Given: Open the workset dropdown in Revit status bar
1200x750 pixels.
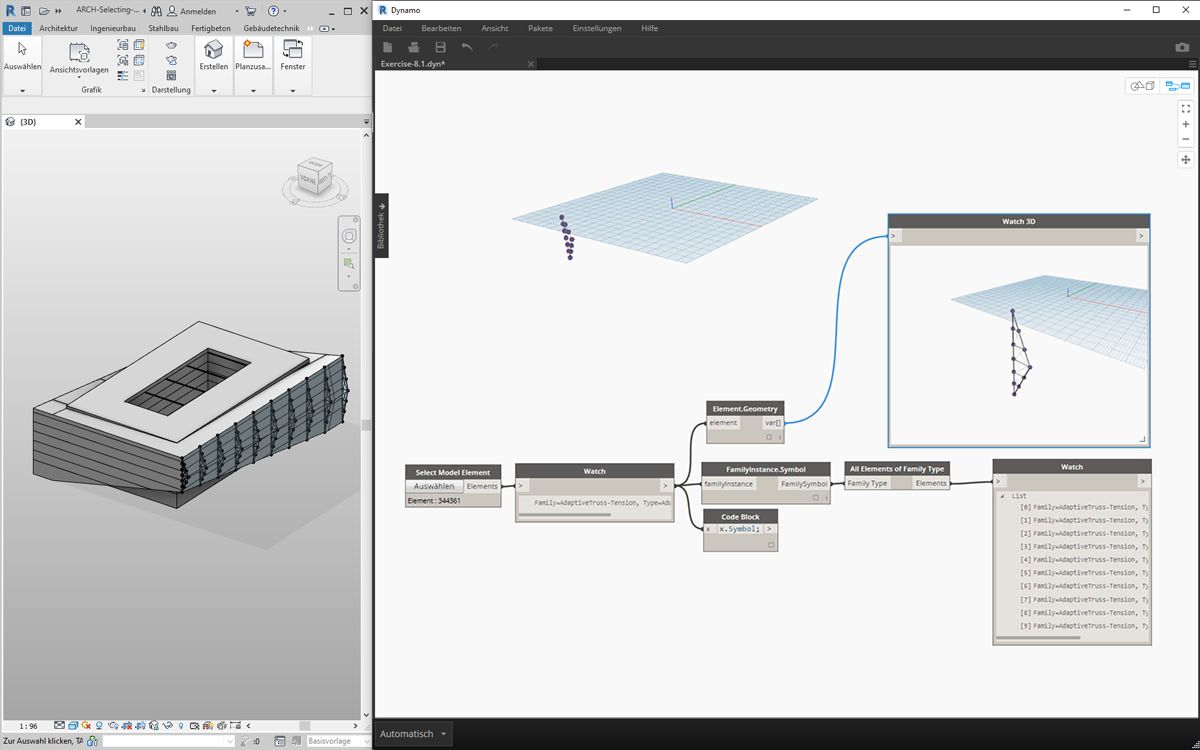Looking at the screenshot, I should [168, 741].
